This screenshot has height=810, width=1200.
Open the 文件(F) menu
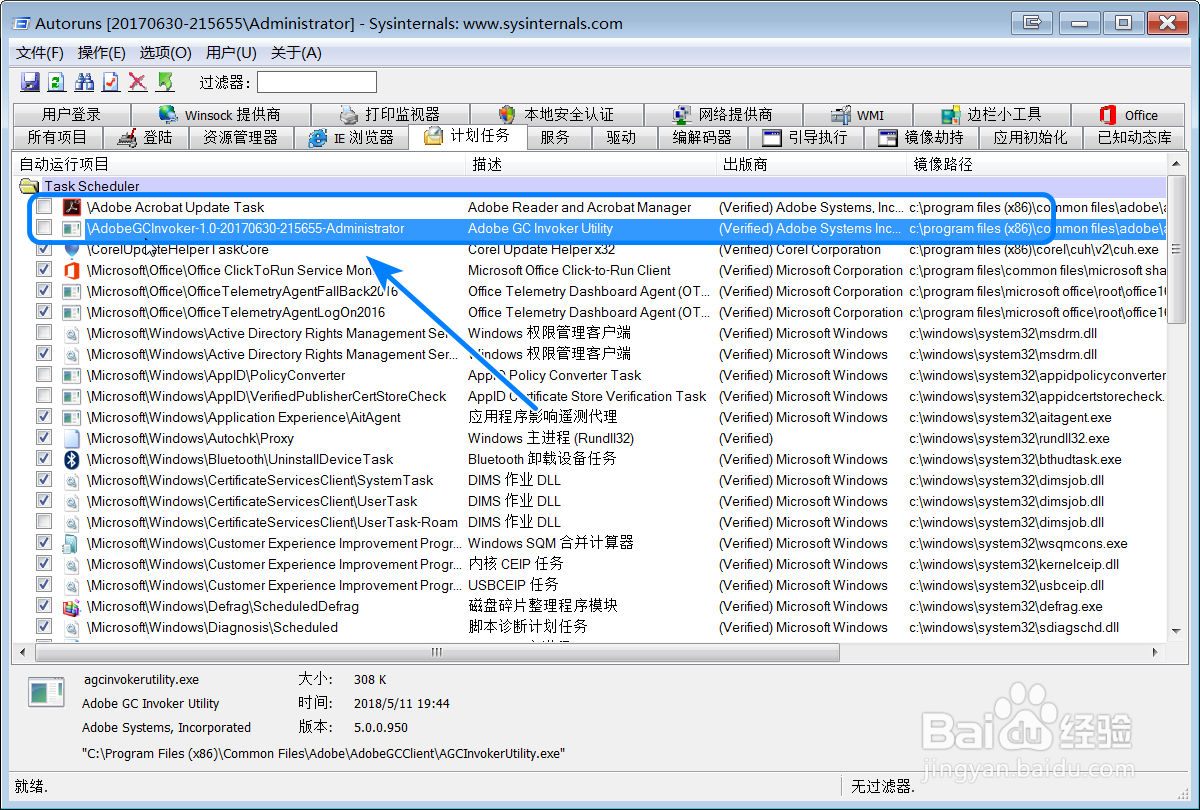click(40, 53)
